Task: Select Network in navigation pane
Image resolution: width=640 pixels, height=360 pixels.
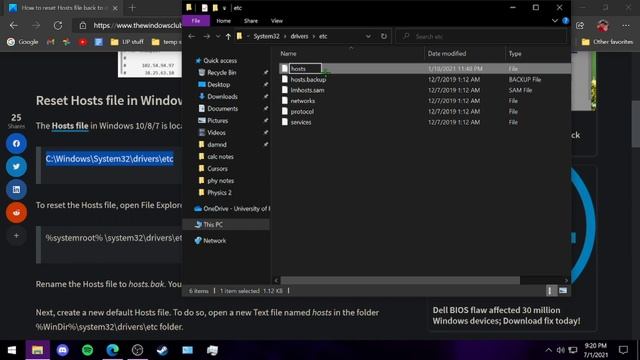Action: [214, 240]
